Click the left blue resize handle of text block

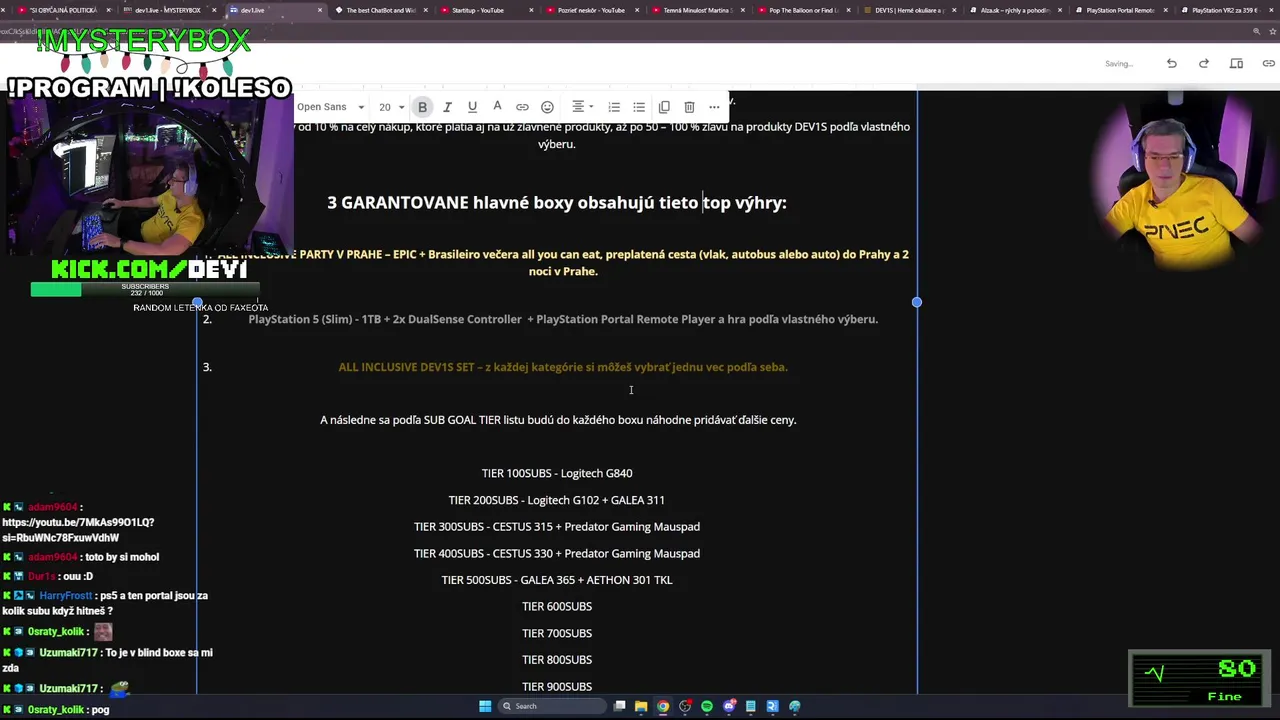coord(197,302)
